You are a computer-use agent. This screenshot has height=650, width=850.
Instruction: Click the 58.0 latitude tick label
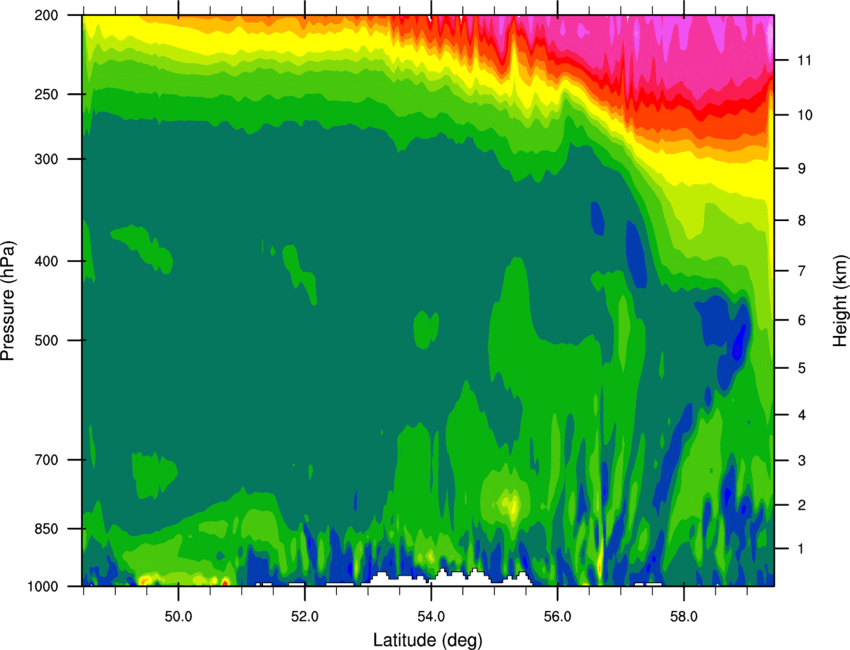[684, 617]
